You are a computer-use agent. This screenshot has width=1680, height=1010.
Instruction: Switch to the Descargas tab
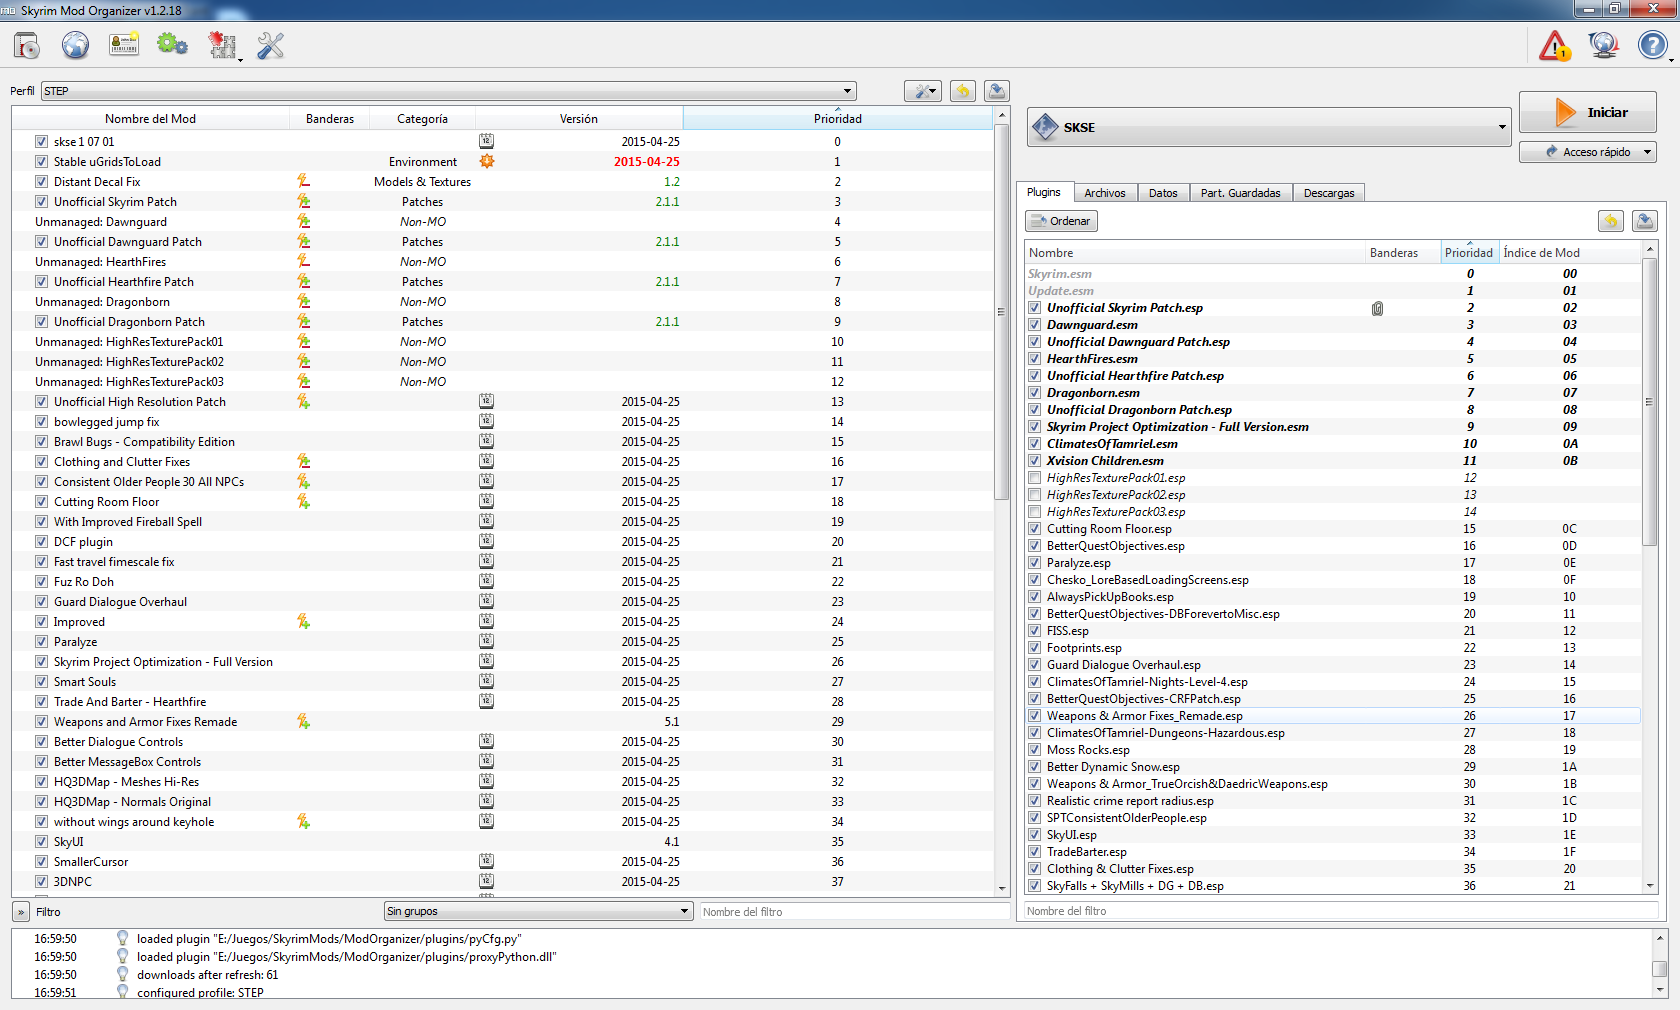(1329, 193)
